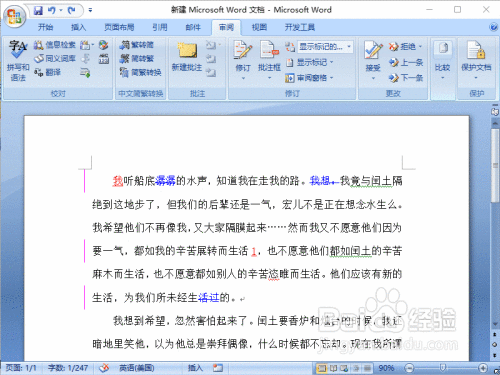Open the Office button menu
Viewport: 500px width, 375px height.
coord(14,16)
